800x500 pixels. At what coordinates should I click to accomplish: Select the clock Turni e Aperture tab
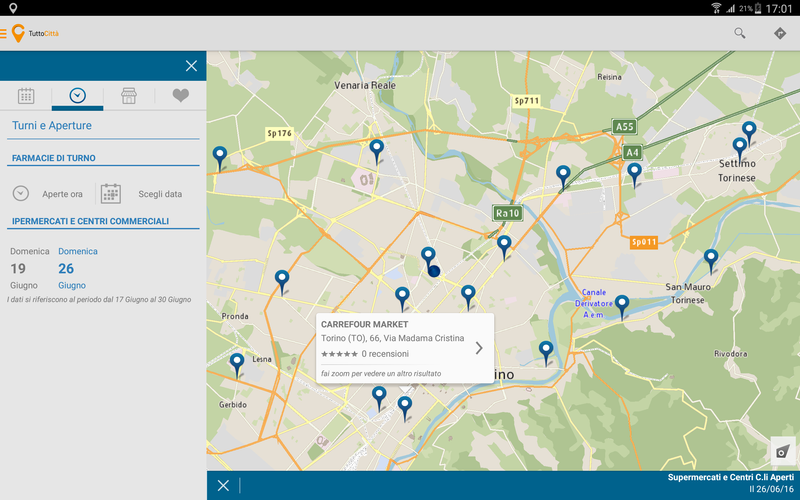(78, 95)
